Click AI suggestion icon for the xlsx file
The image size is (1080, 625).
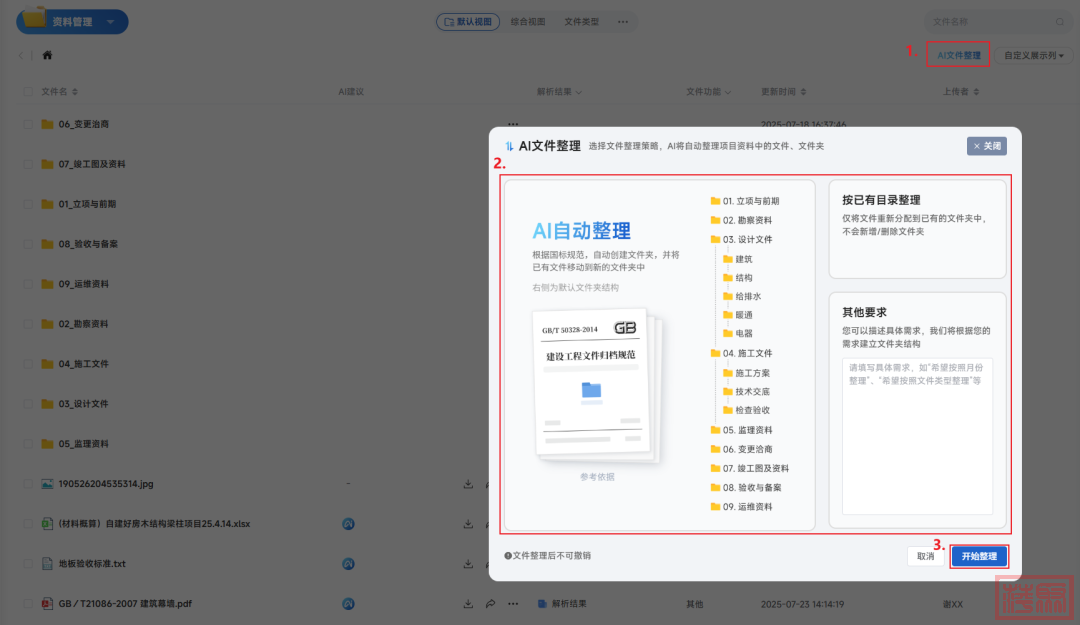(x=348, y=524)
